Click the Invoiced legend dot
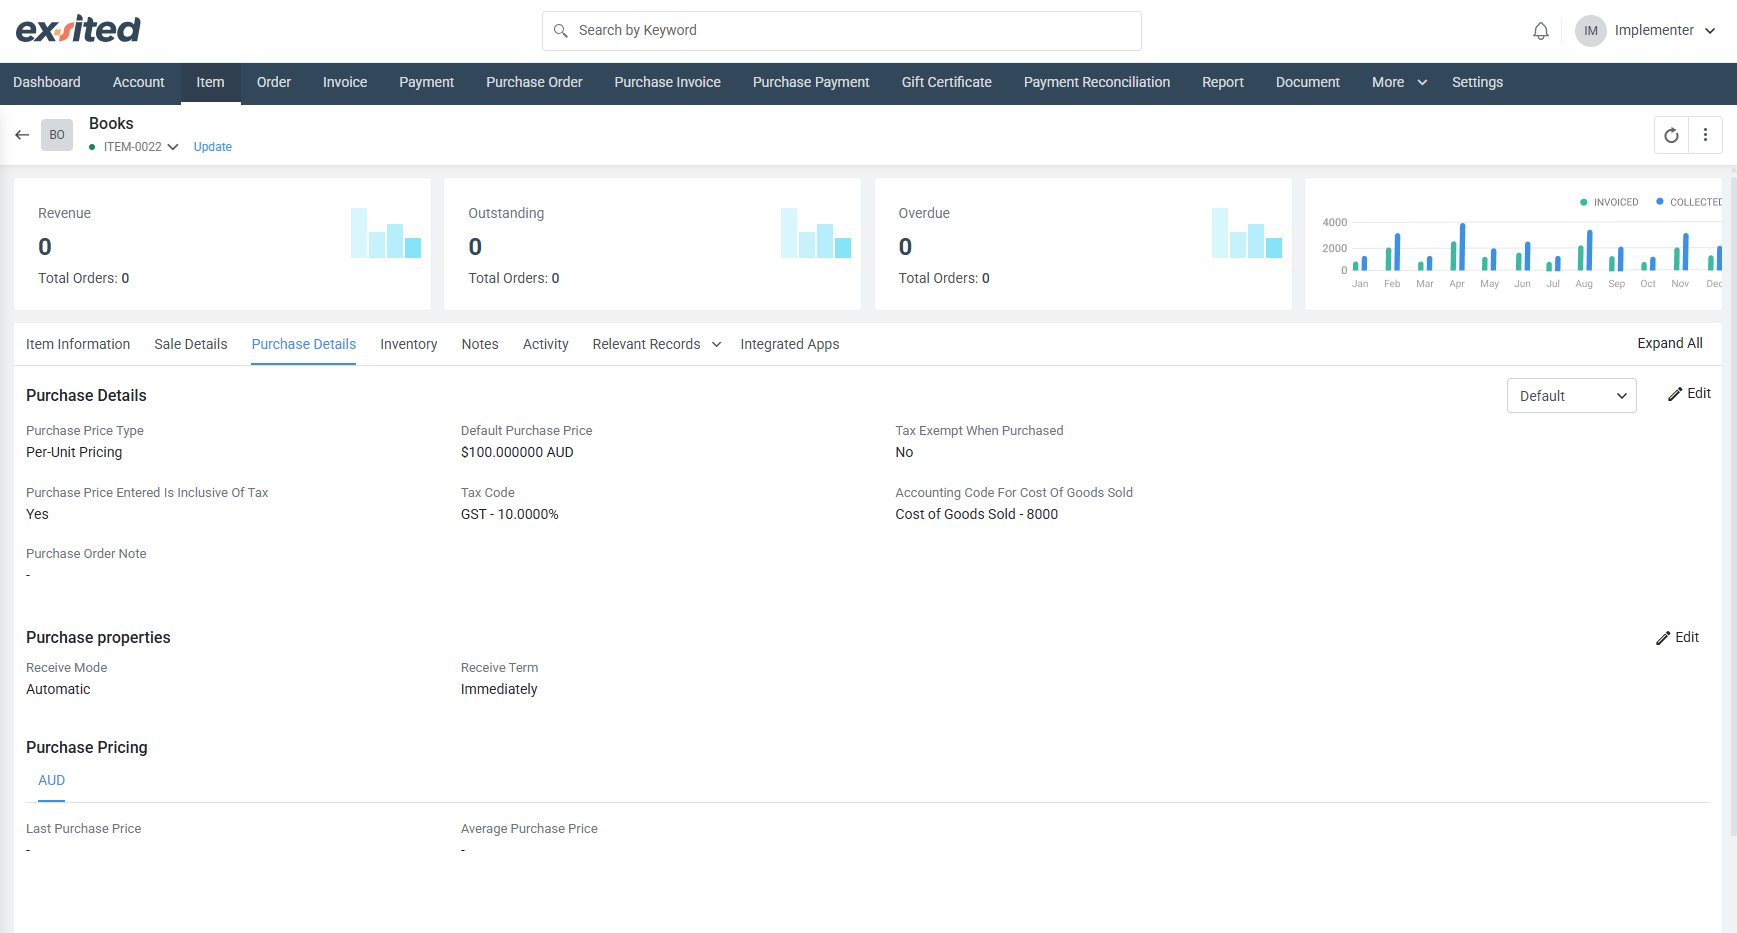This screenshot has width=1737, height=933. pos(1584,202)
